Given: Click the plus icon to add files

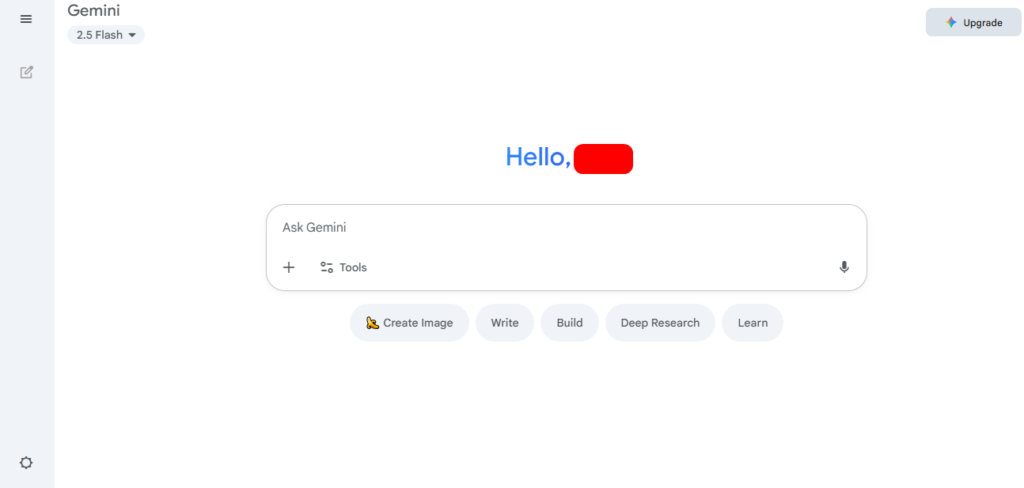Looking at the screenshot, I should 289,267.
